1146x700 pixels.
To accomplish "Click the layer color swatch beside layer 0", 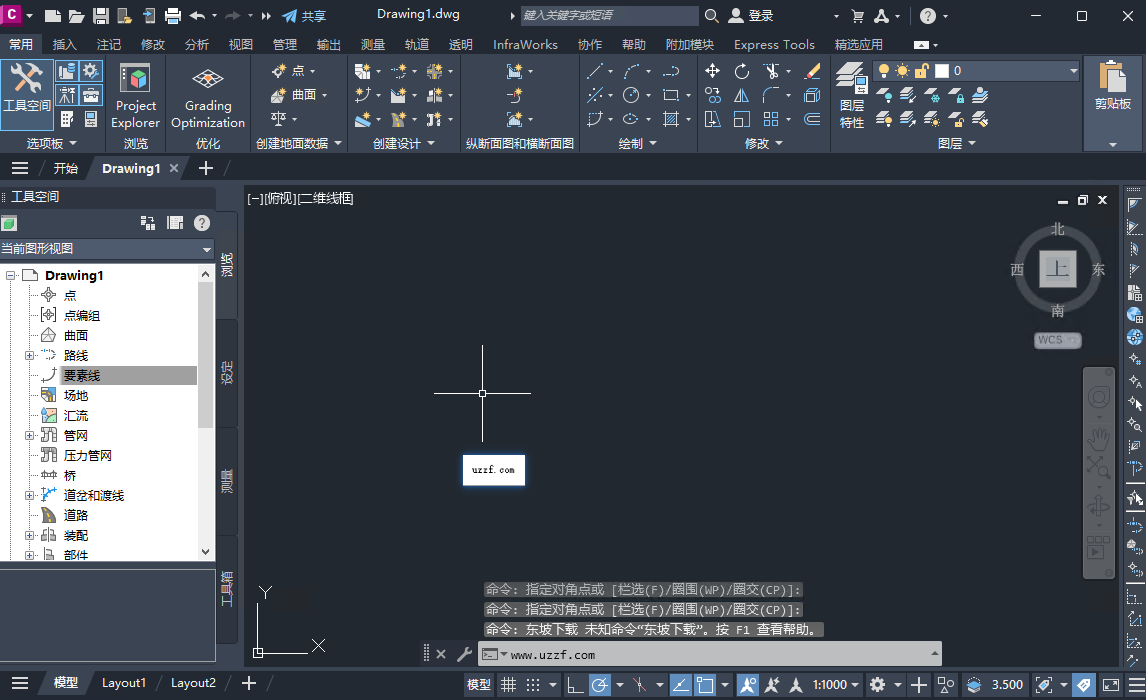I will coord(940,70).
